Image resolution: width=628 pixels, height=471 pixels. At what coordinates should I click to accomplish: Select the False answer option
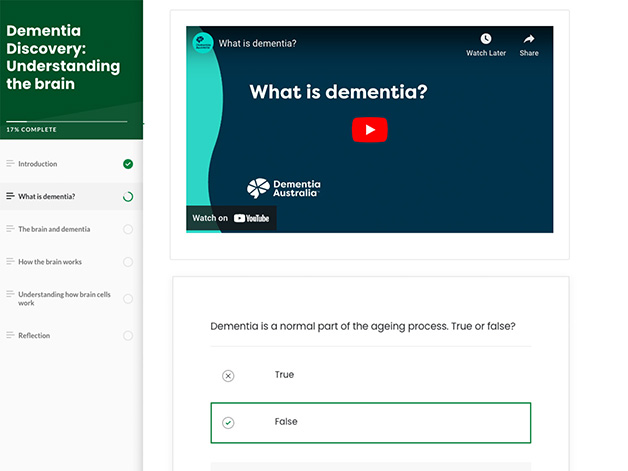point(370,423)
